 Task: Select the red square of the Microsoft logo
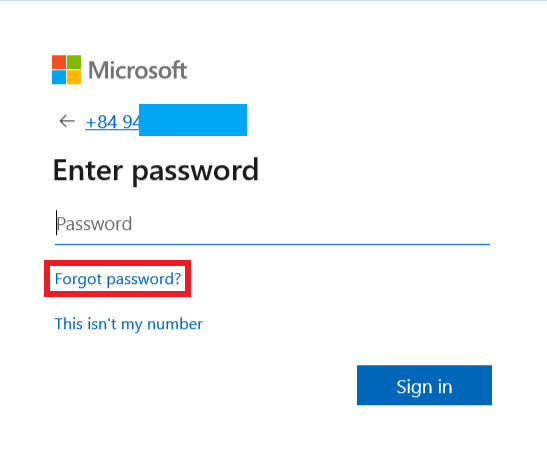click(59, 62)
